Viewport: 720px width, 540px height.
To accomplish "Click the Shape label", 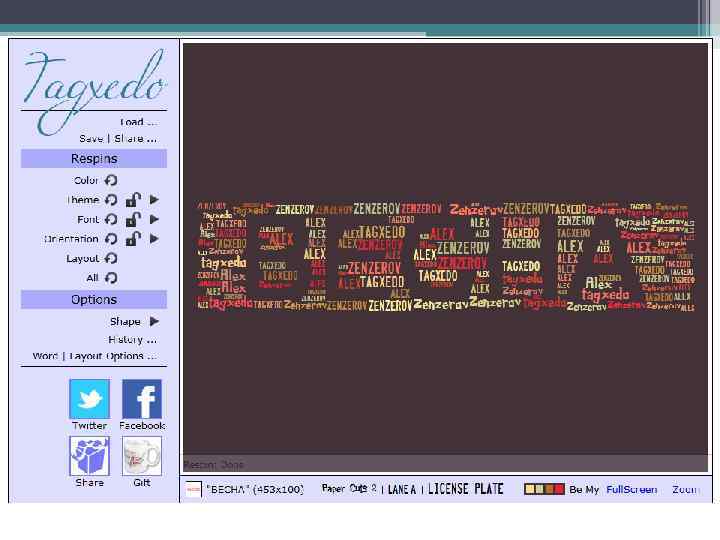I will 125,321.
